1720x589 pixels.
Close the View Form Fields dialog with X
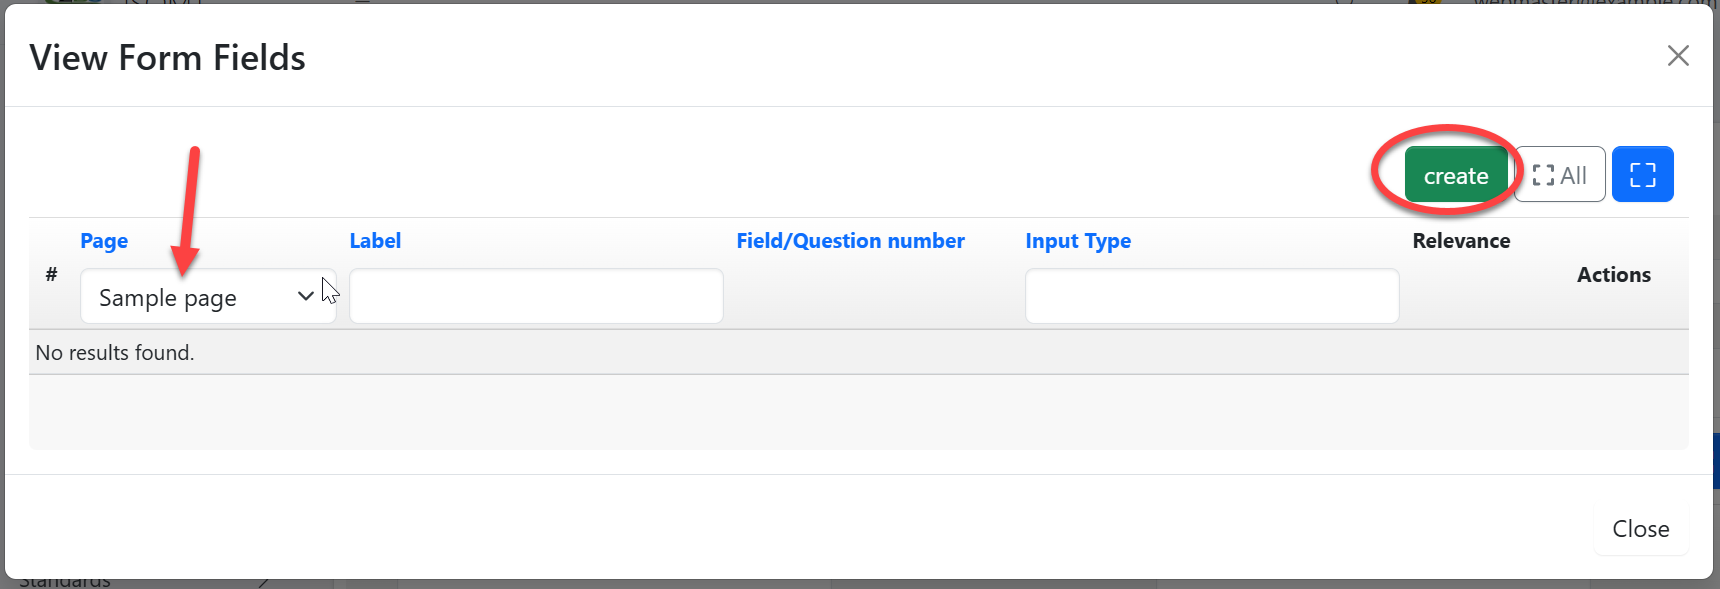pyautogui.click(x=1678, y=56)
